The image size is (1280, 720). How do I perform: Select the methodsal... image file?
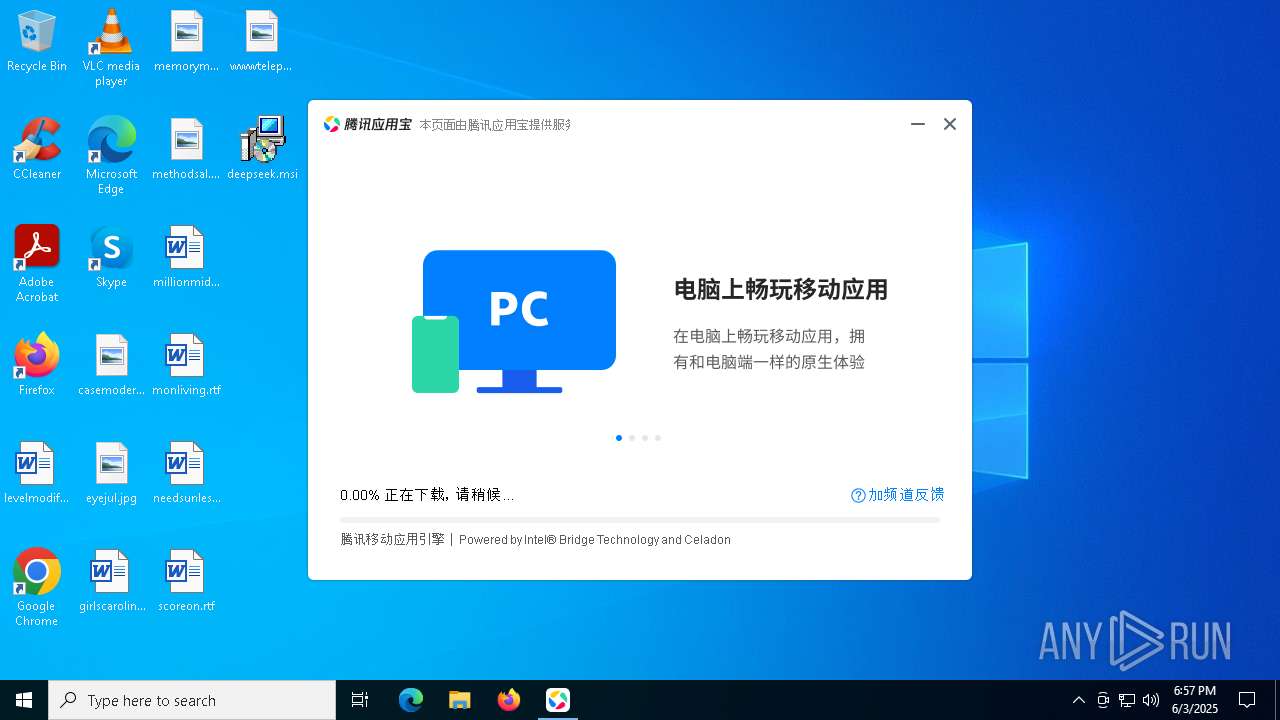186,149
